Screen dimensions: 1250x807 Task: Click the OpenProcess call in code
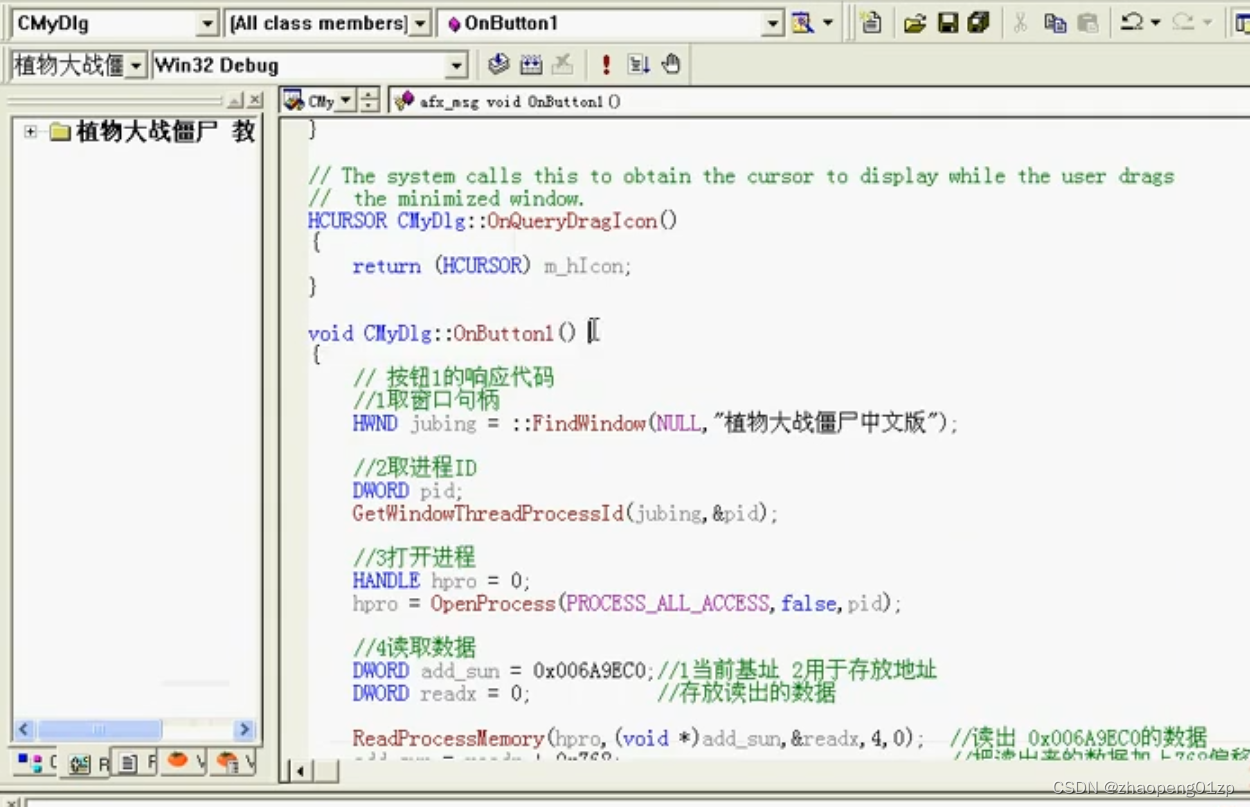[493, 603]
